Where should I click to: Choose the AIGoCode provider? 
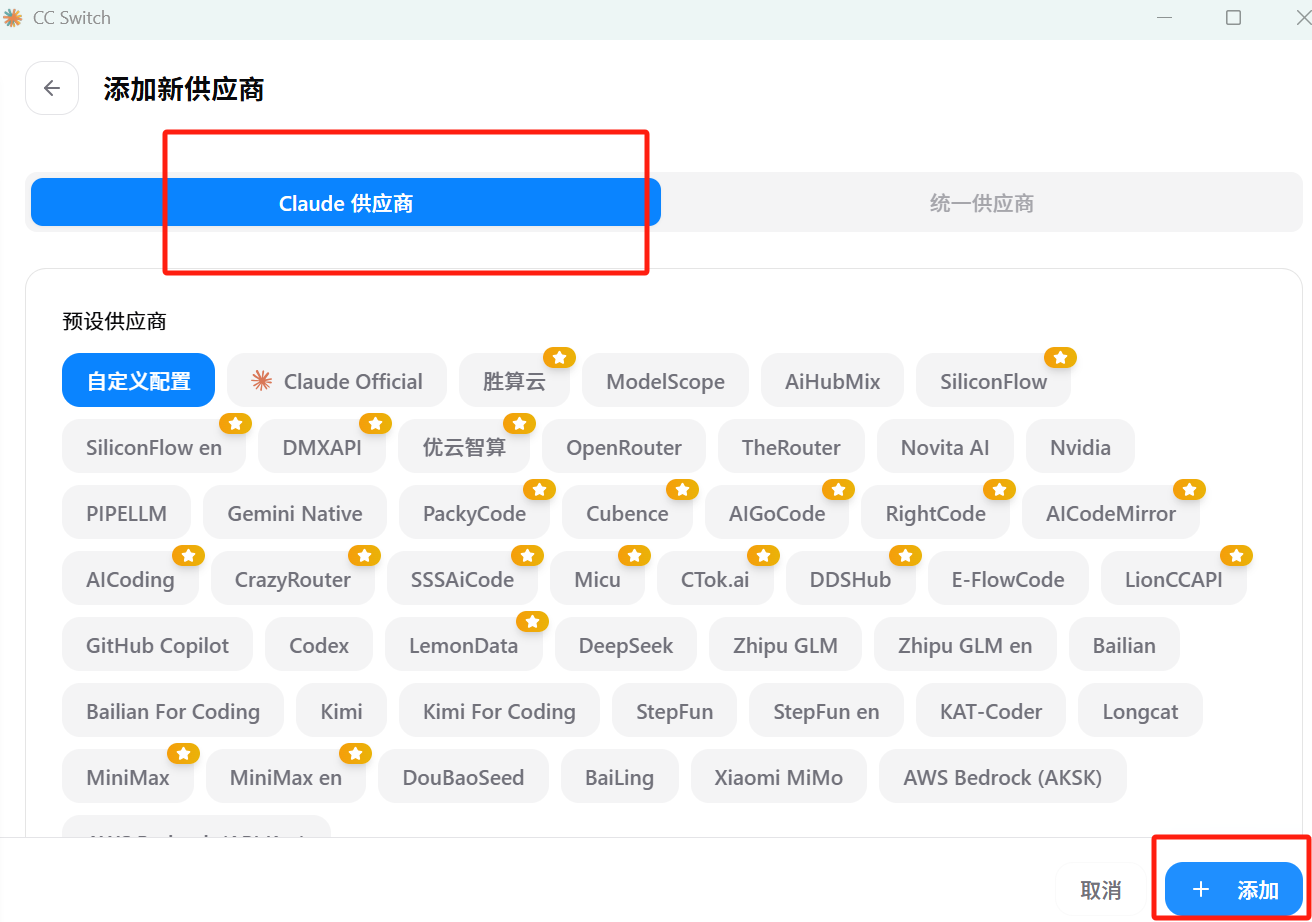777,513
